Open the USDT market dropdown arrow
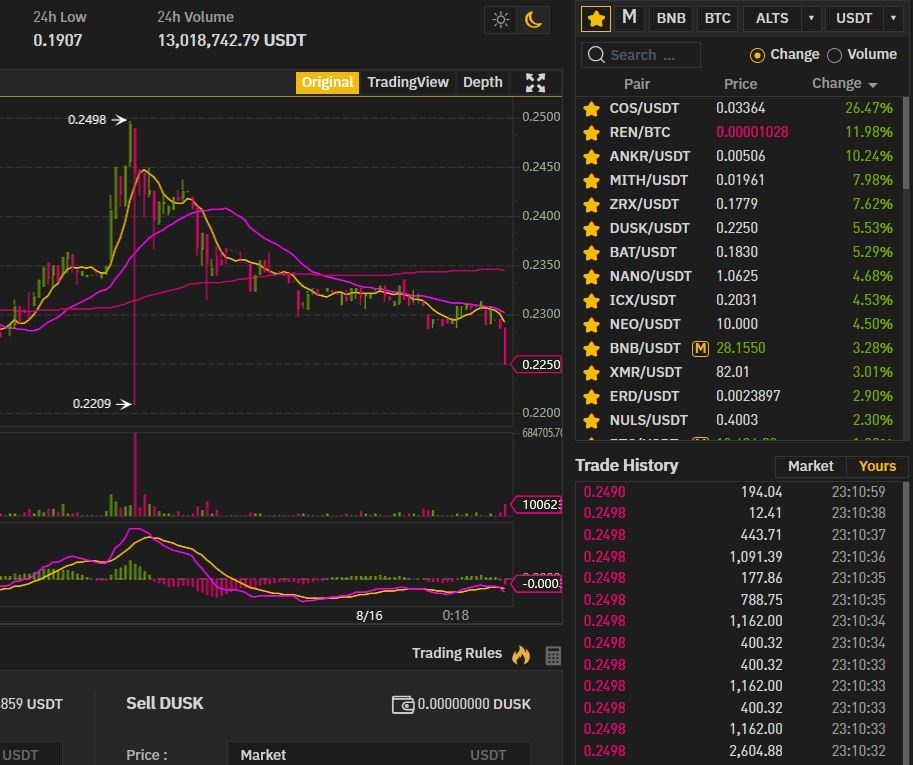Viewport: 913px width, 765px height. [893, 18]
